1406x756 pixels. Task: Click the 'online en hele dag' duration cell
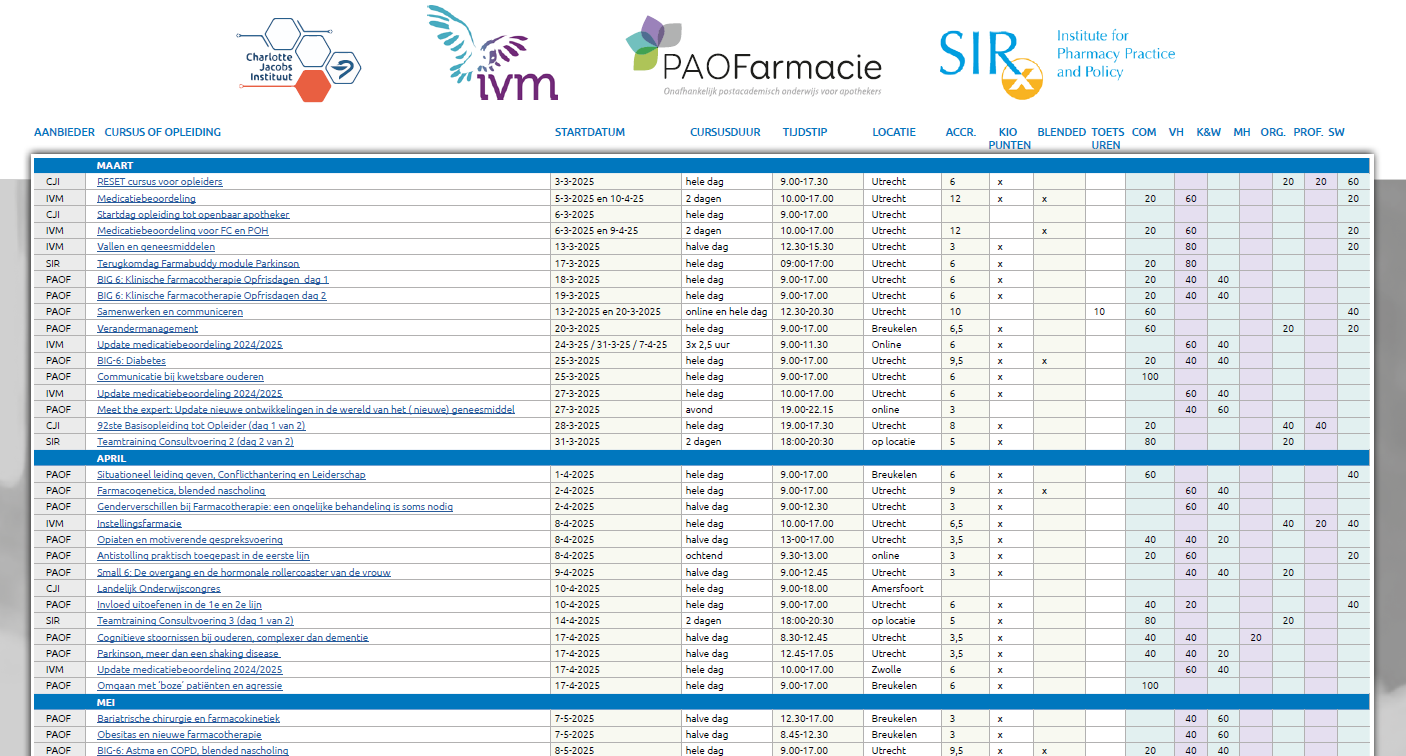(726, 312)
